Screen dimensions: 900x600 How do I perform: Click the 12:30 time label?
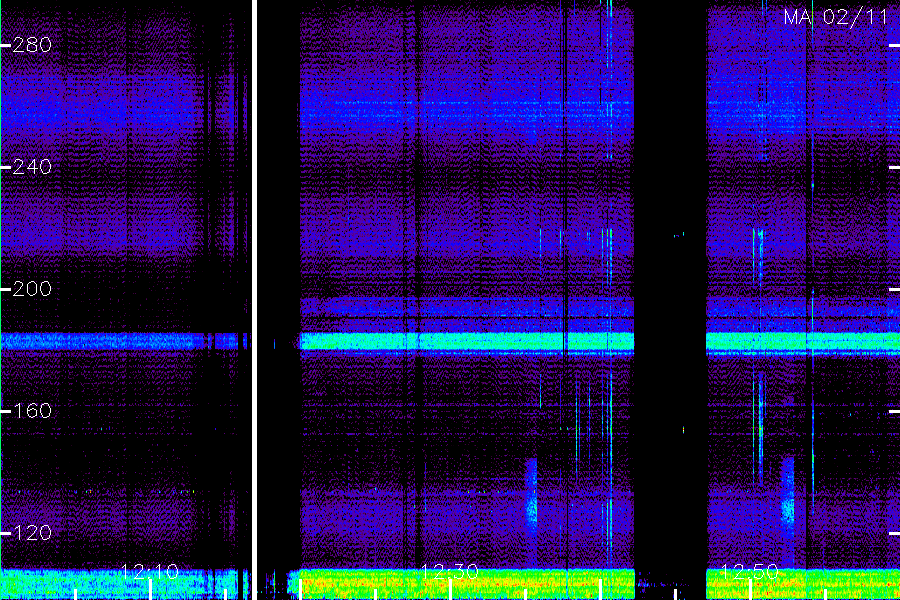click(449, 571)
